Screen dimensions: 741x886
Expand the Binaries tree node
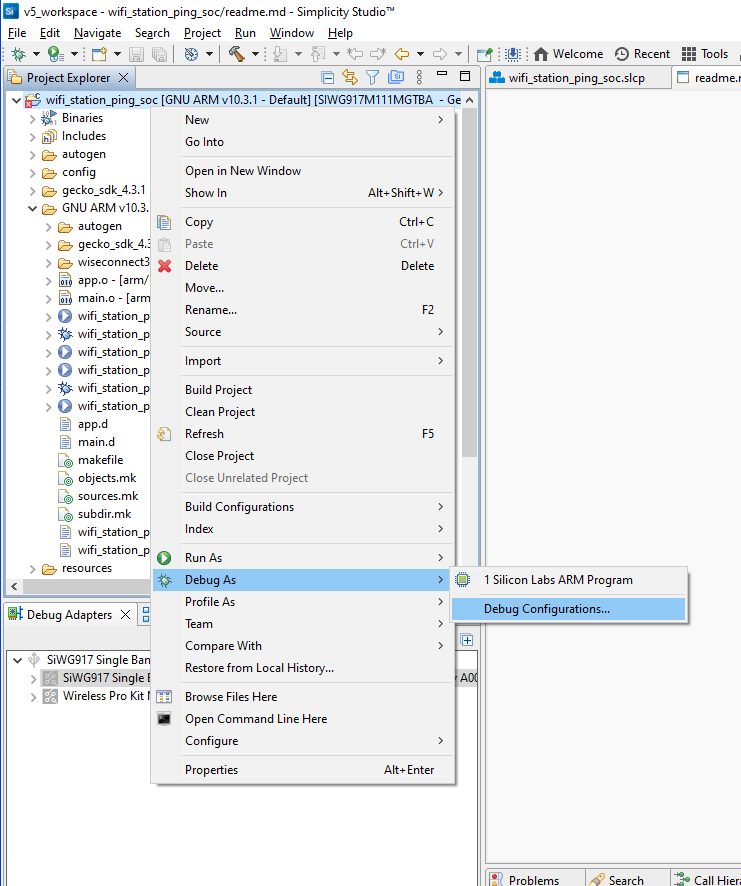pos(32,118)
